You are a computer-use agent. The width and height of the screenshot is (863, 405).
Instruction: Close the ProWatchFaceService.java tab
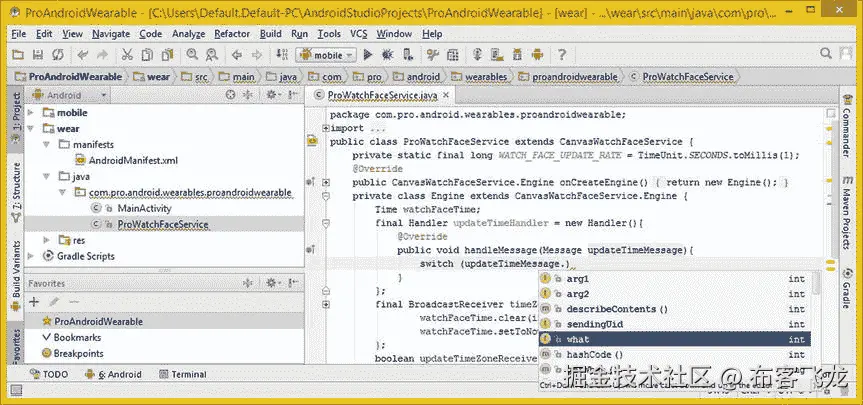point(446,95)
